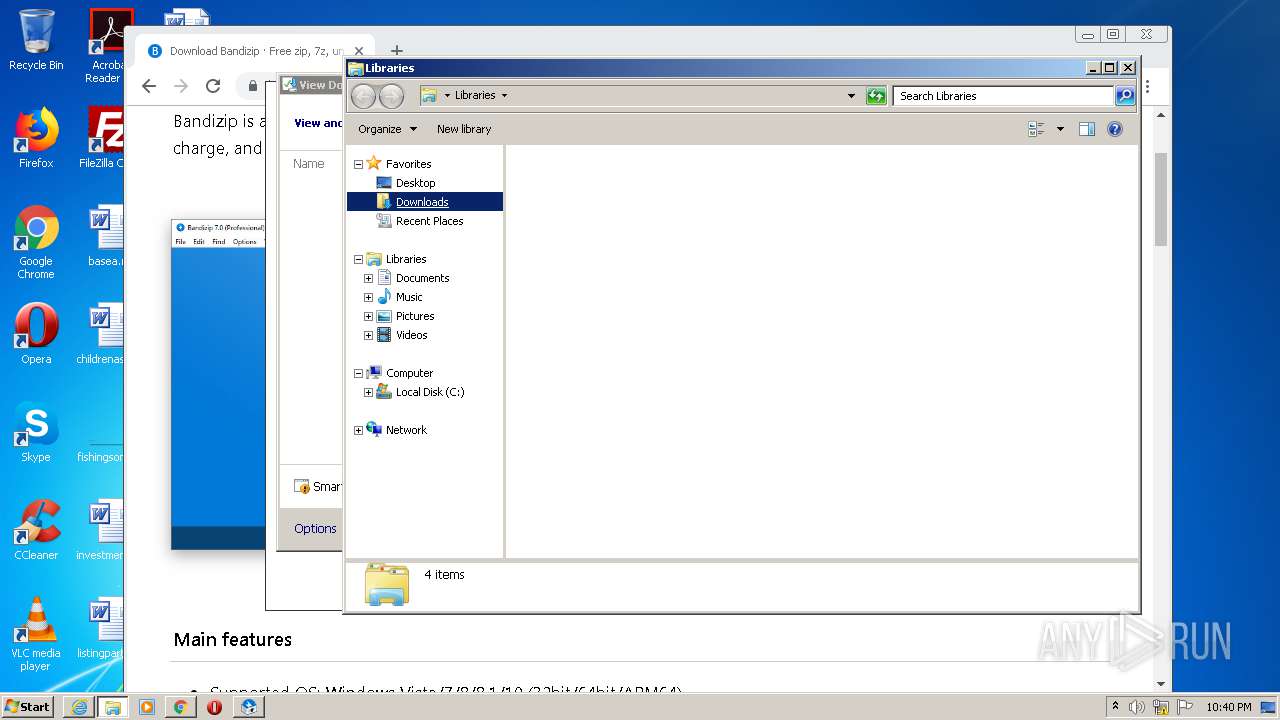Open the Google Chrome desktop shortcut

pos(36,242)
